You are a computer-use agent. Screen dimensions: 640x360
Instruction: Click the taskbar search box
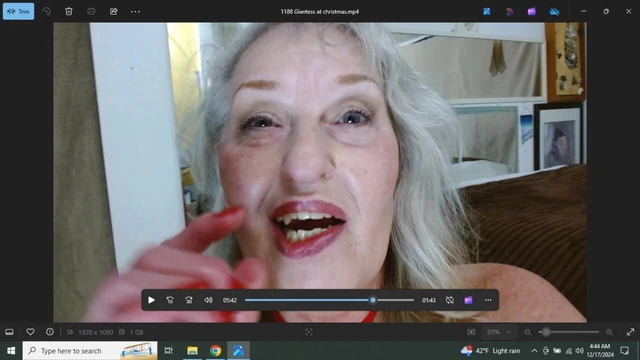coord(90,351)
